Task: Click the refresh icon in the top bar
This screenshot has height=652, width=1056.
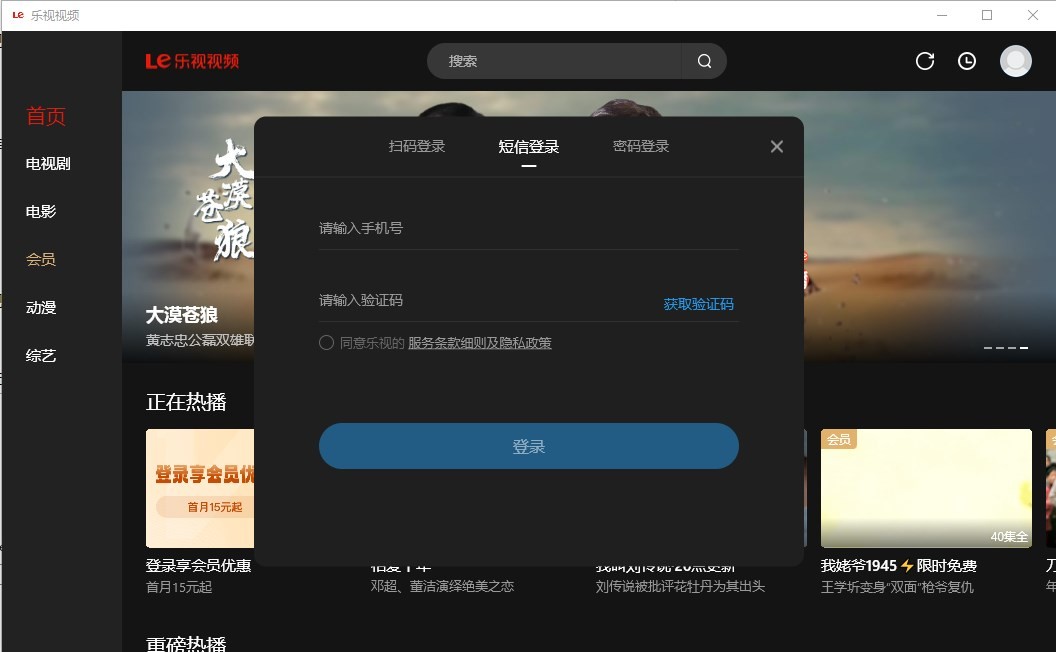Action: point(924,61)
